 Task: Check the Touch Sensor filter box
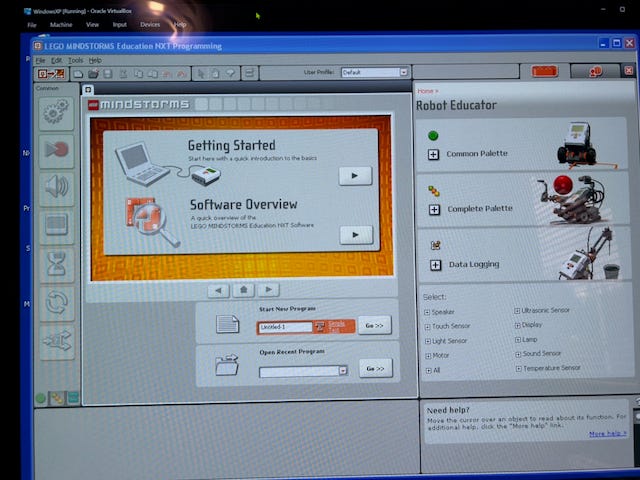(x=427, y=327)
